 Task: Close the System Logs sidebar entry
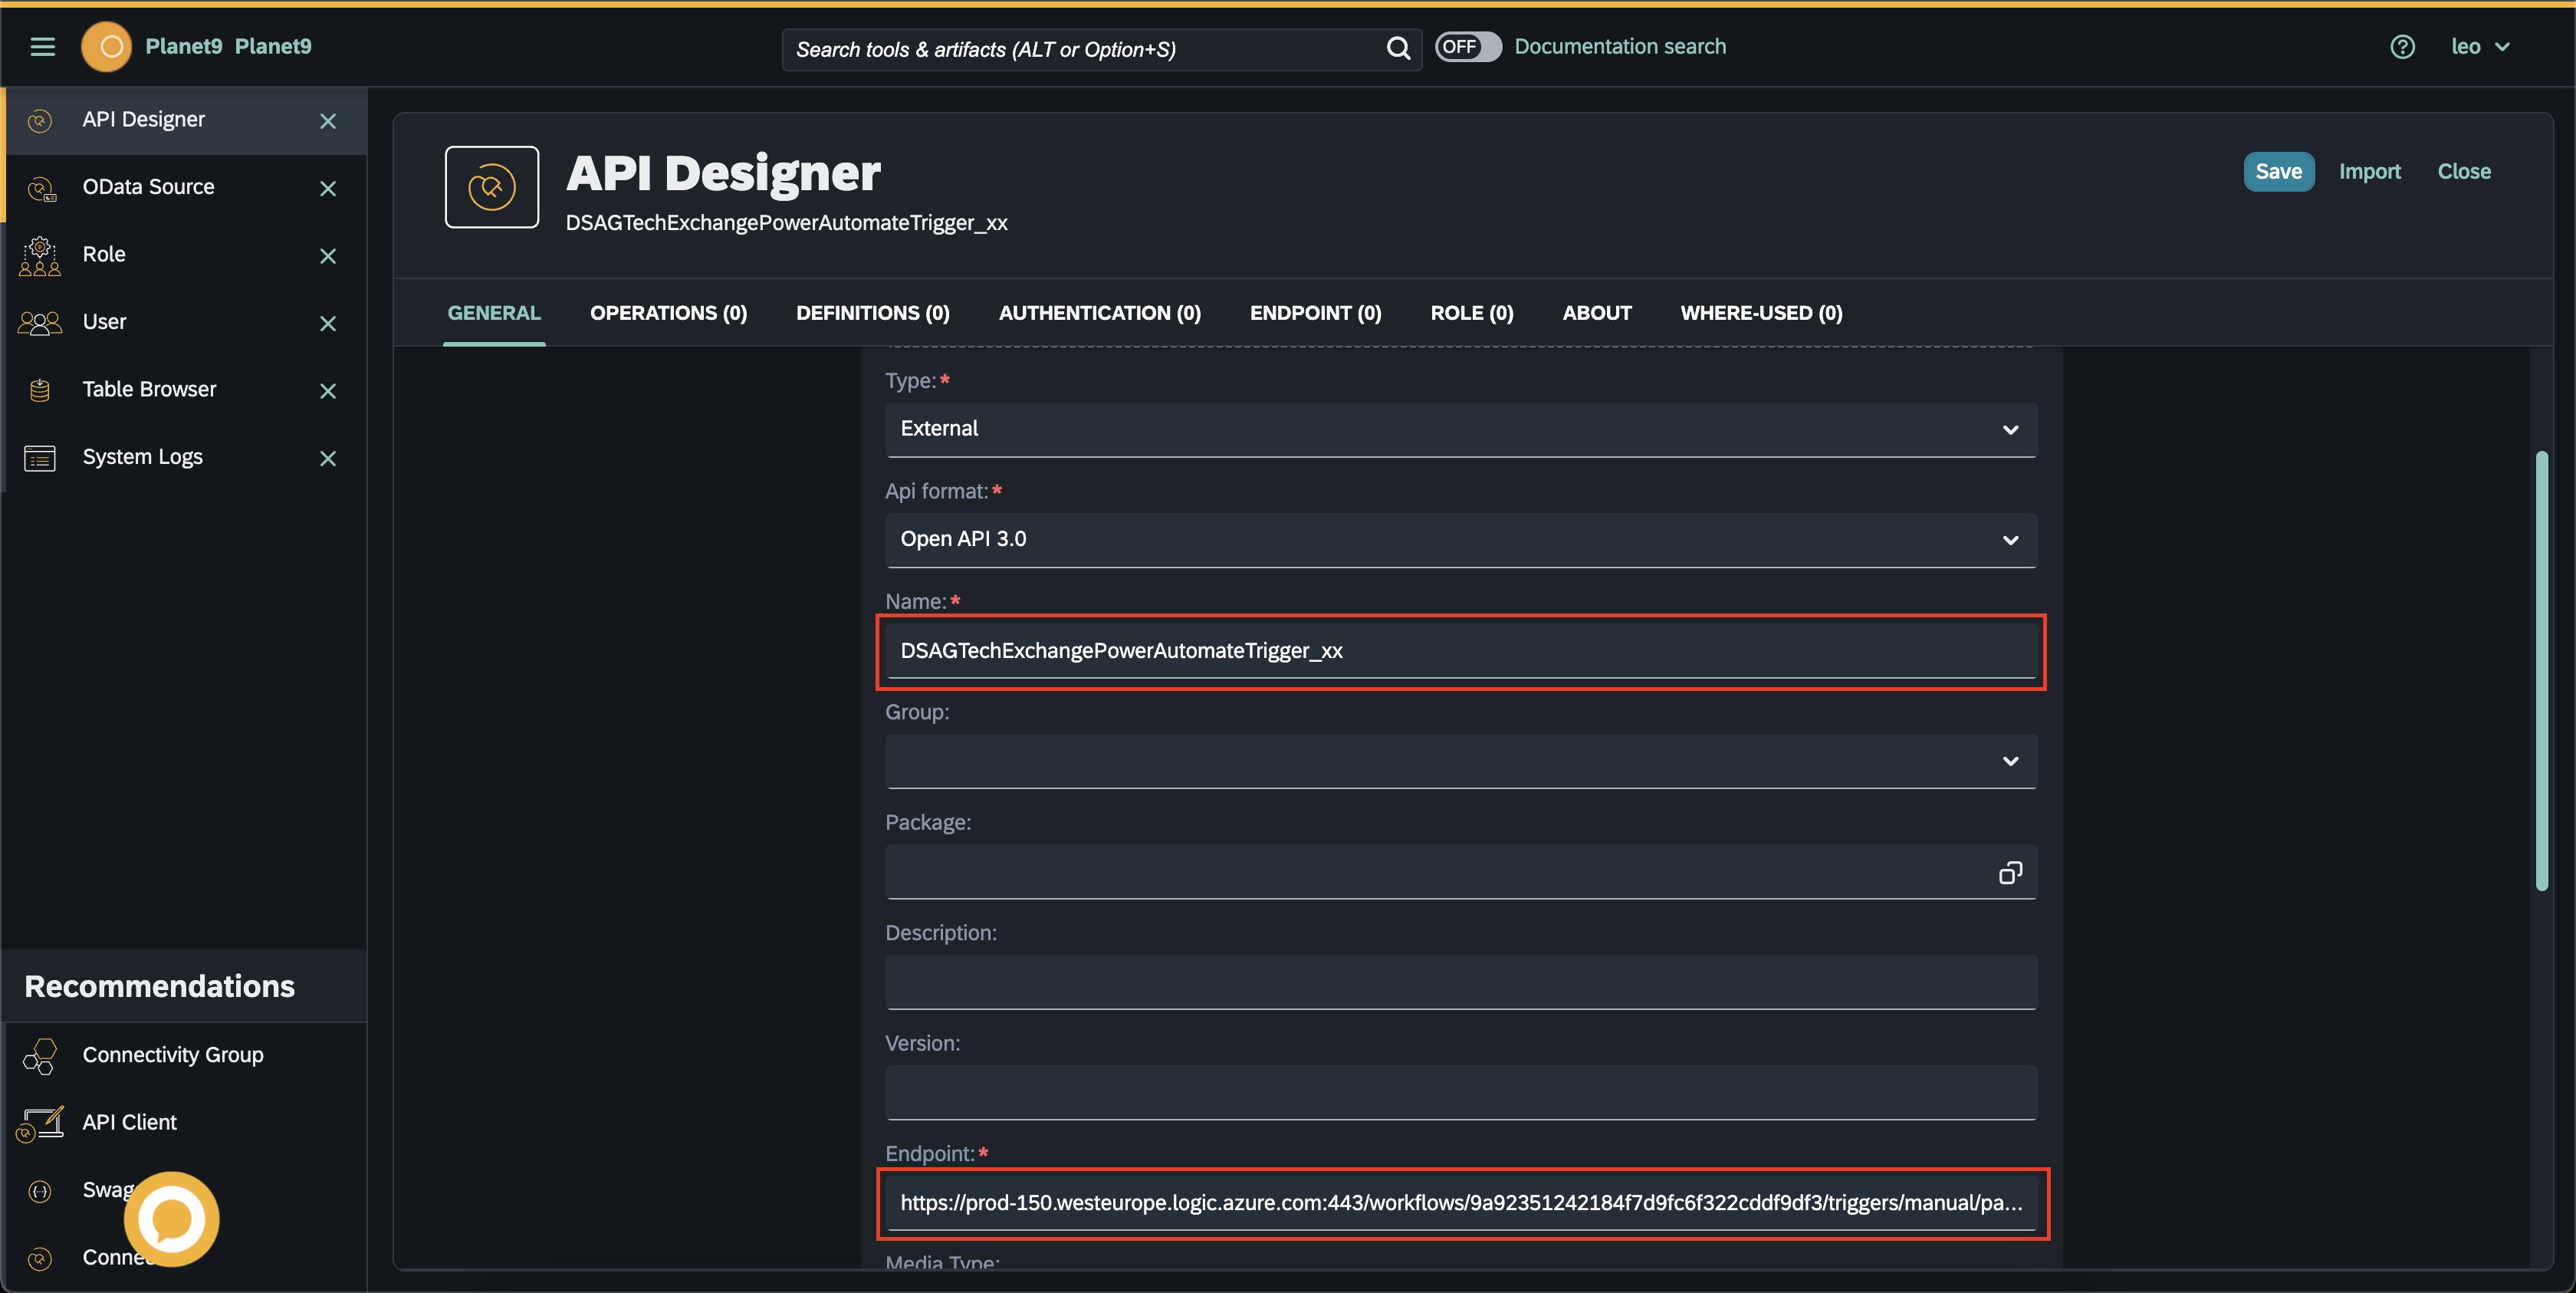coord(327,458)
